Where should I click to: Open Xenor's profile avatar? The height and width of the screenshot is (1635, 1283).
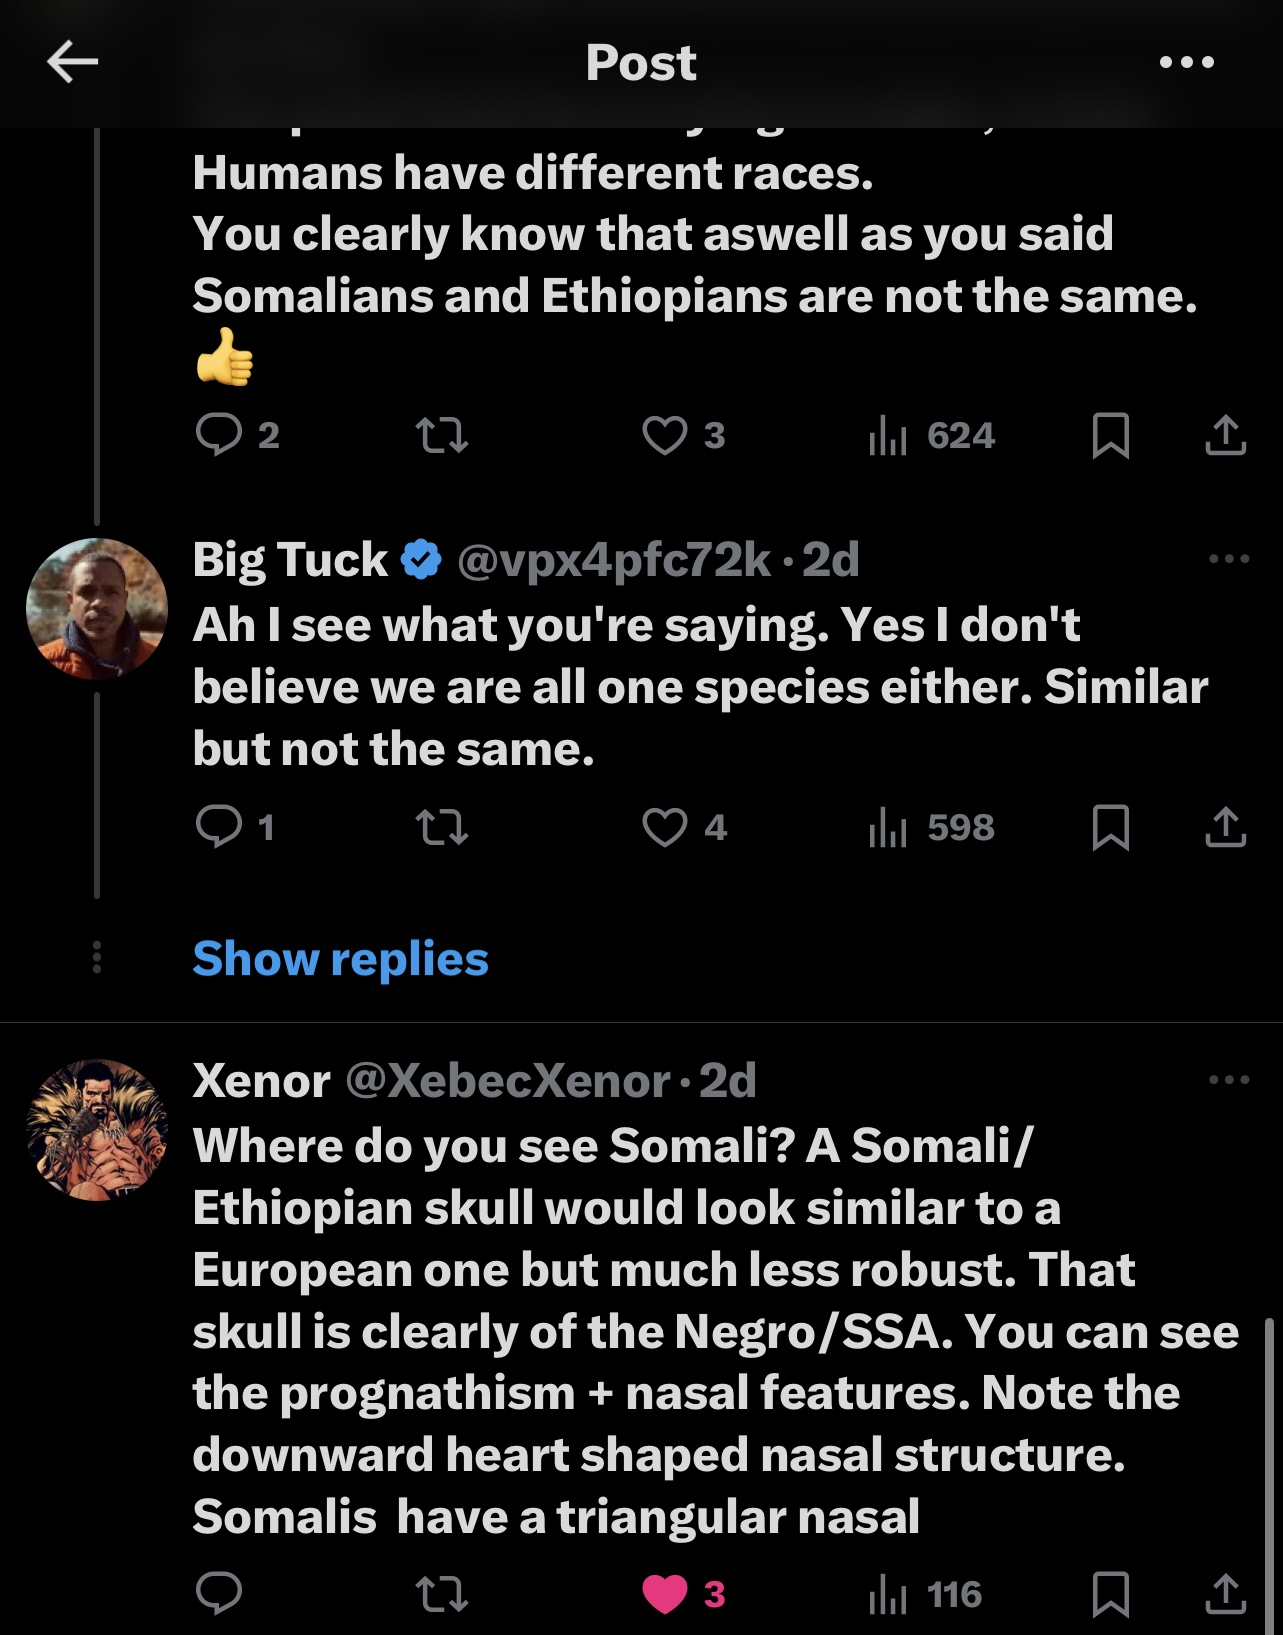pyautogui.click(x=96, y=1130)
